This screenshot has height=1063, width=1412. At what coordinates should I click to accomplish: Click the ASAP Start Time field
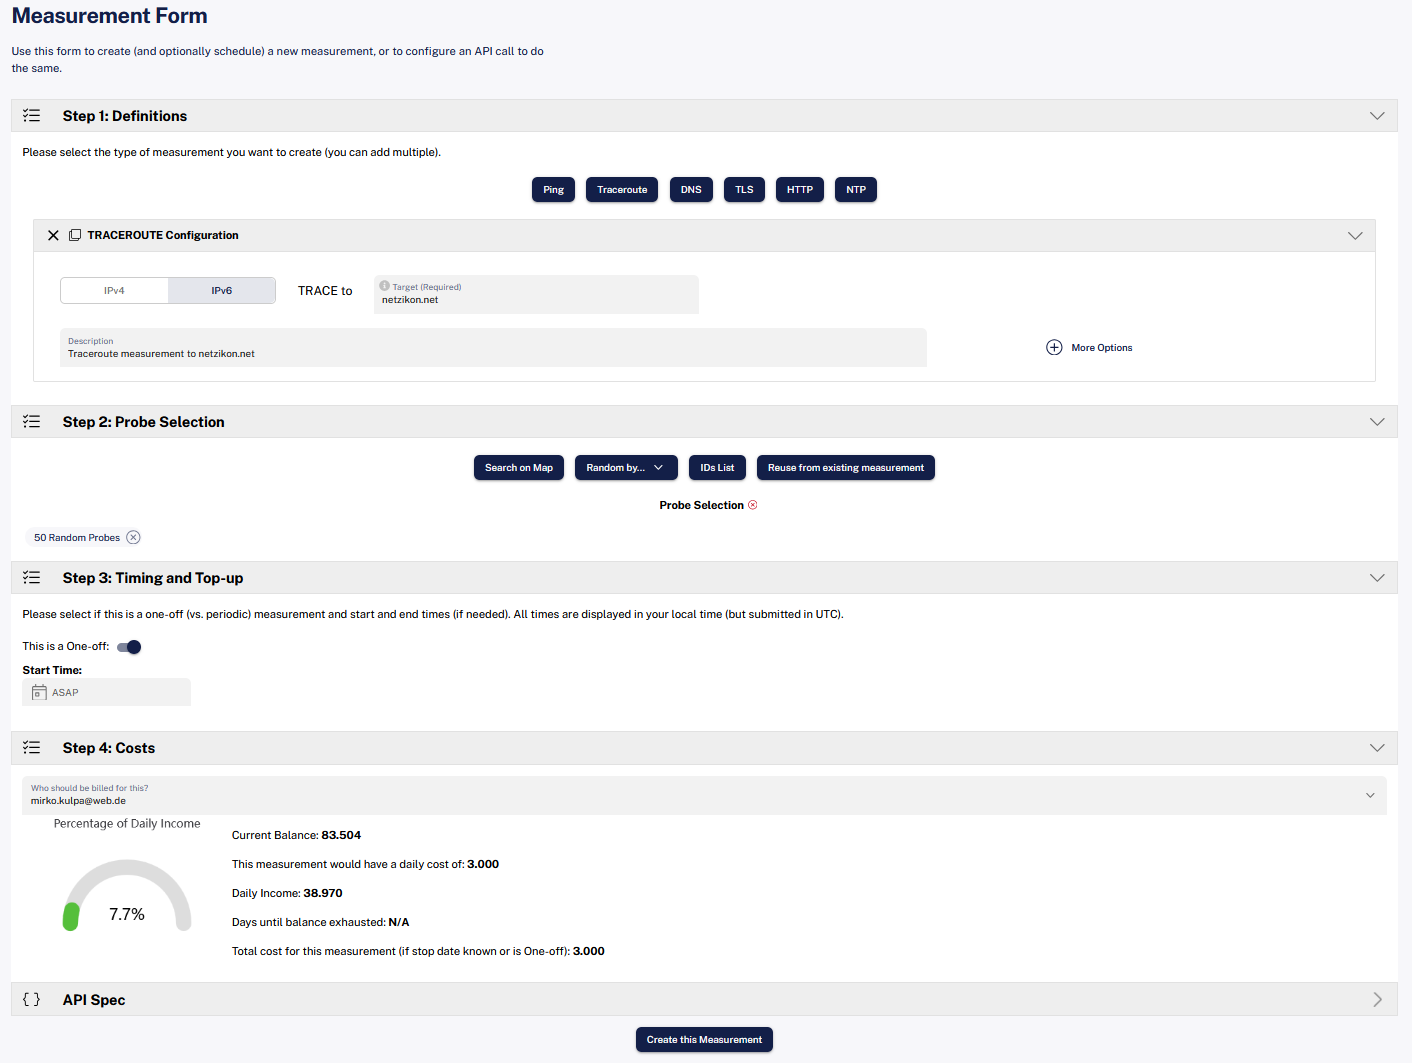tap(106, 692)
